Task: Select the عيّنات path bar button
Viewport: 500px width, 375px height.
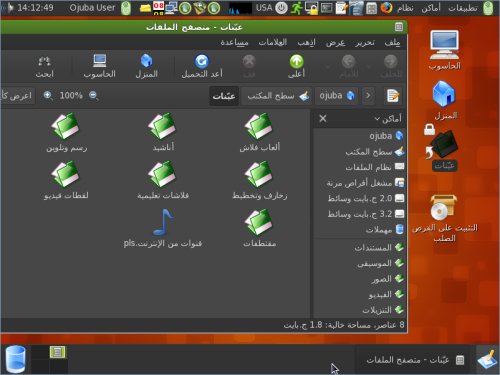Action: [224, 96]
